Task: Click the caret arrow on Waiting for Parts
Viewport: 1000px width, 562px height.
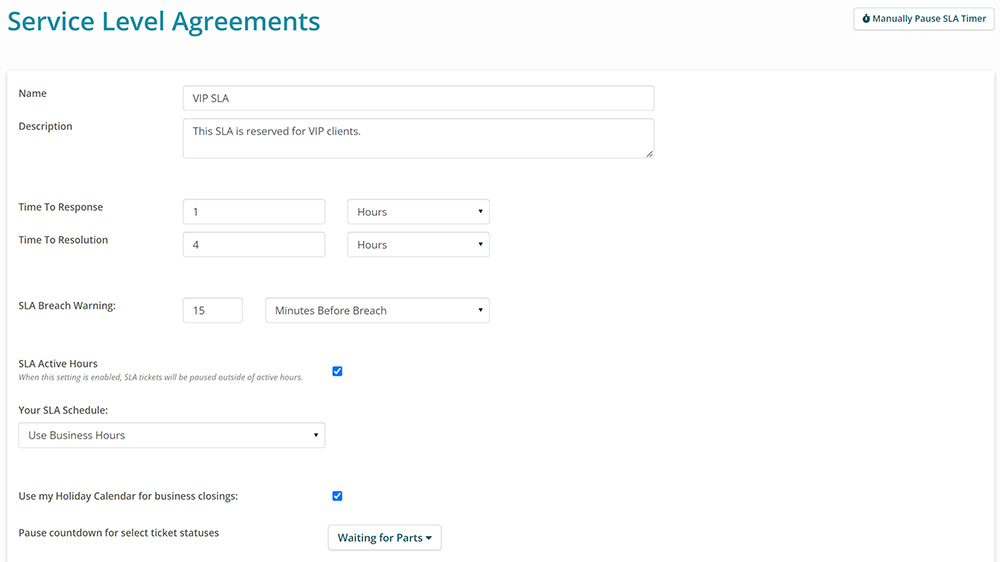Action: [429, 538]
